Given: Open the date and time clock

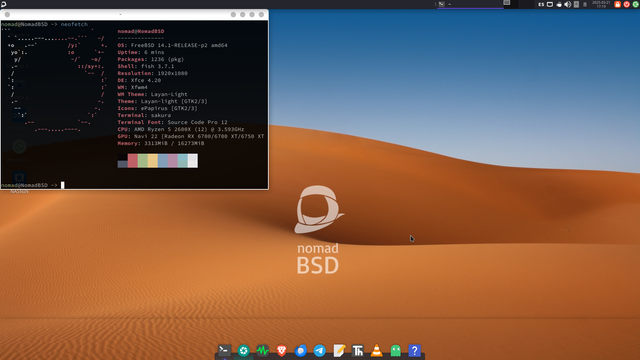Looking at the screenshot, I should (601, 4).
